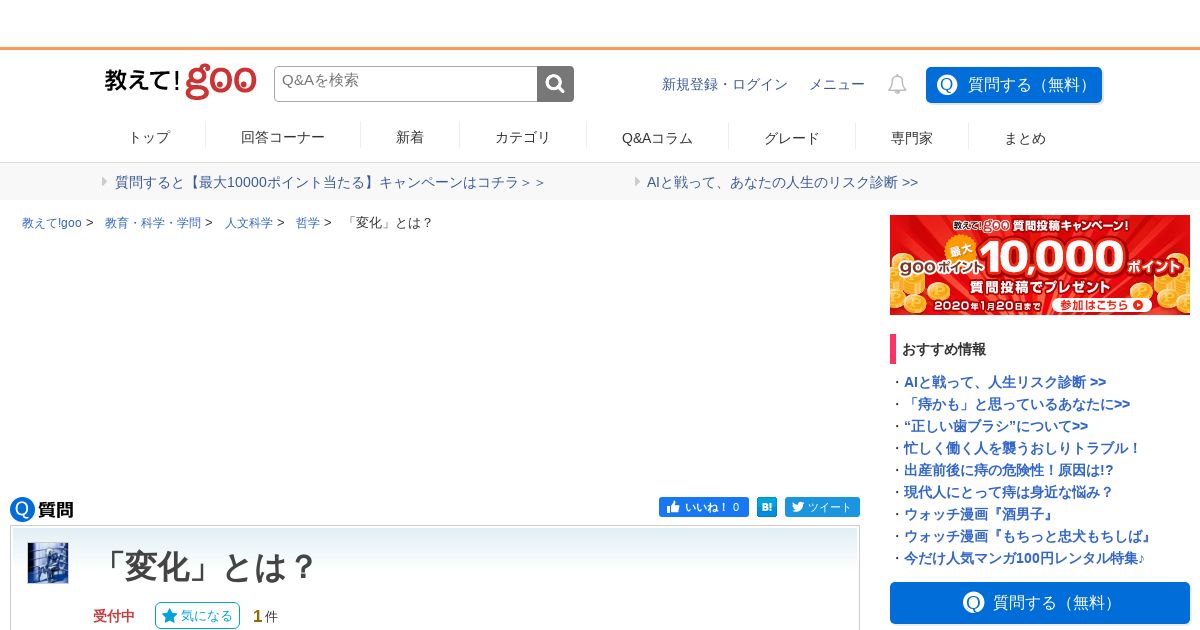Open 出産前後に痔の危険性 link

pyautogui.click(x=1009, y=470)
